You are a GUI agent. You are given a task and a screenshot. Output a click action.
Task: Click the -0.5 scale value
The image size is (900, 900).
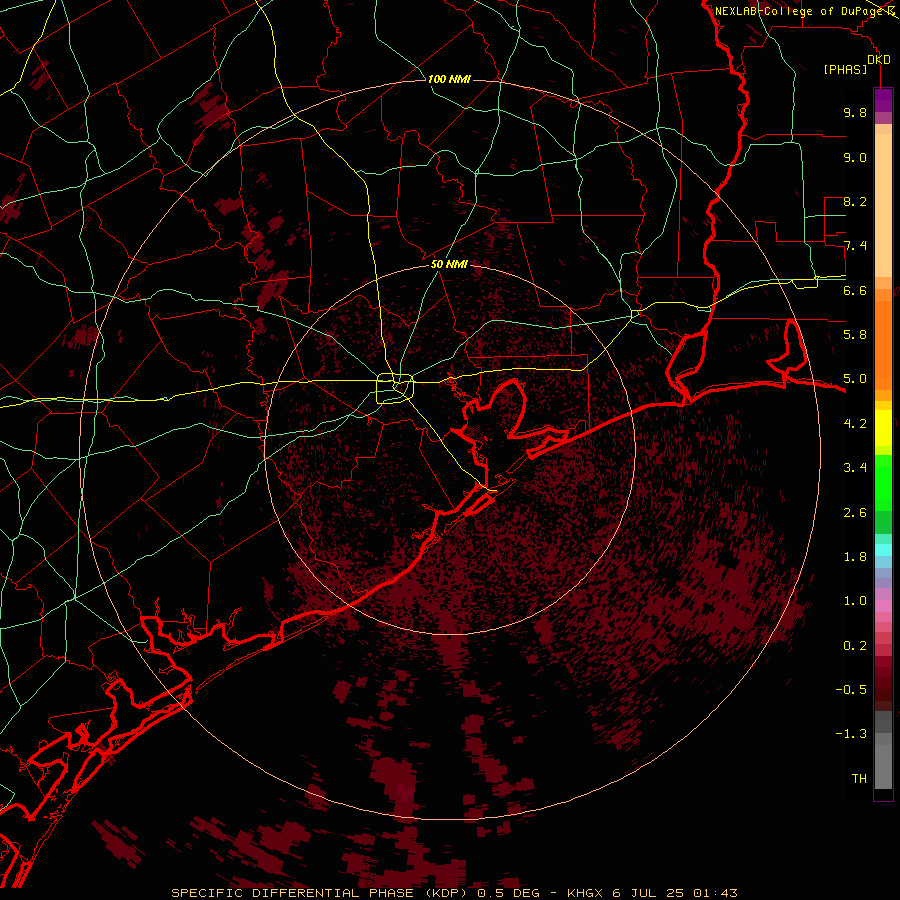point(851,690)
